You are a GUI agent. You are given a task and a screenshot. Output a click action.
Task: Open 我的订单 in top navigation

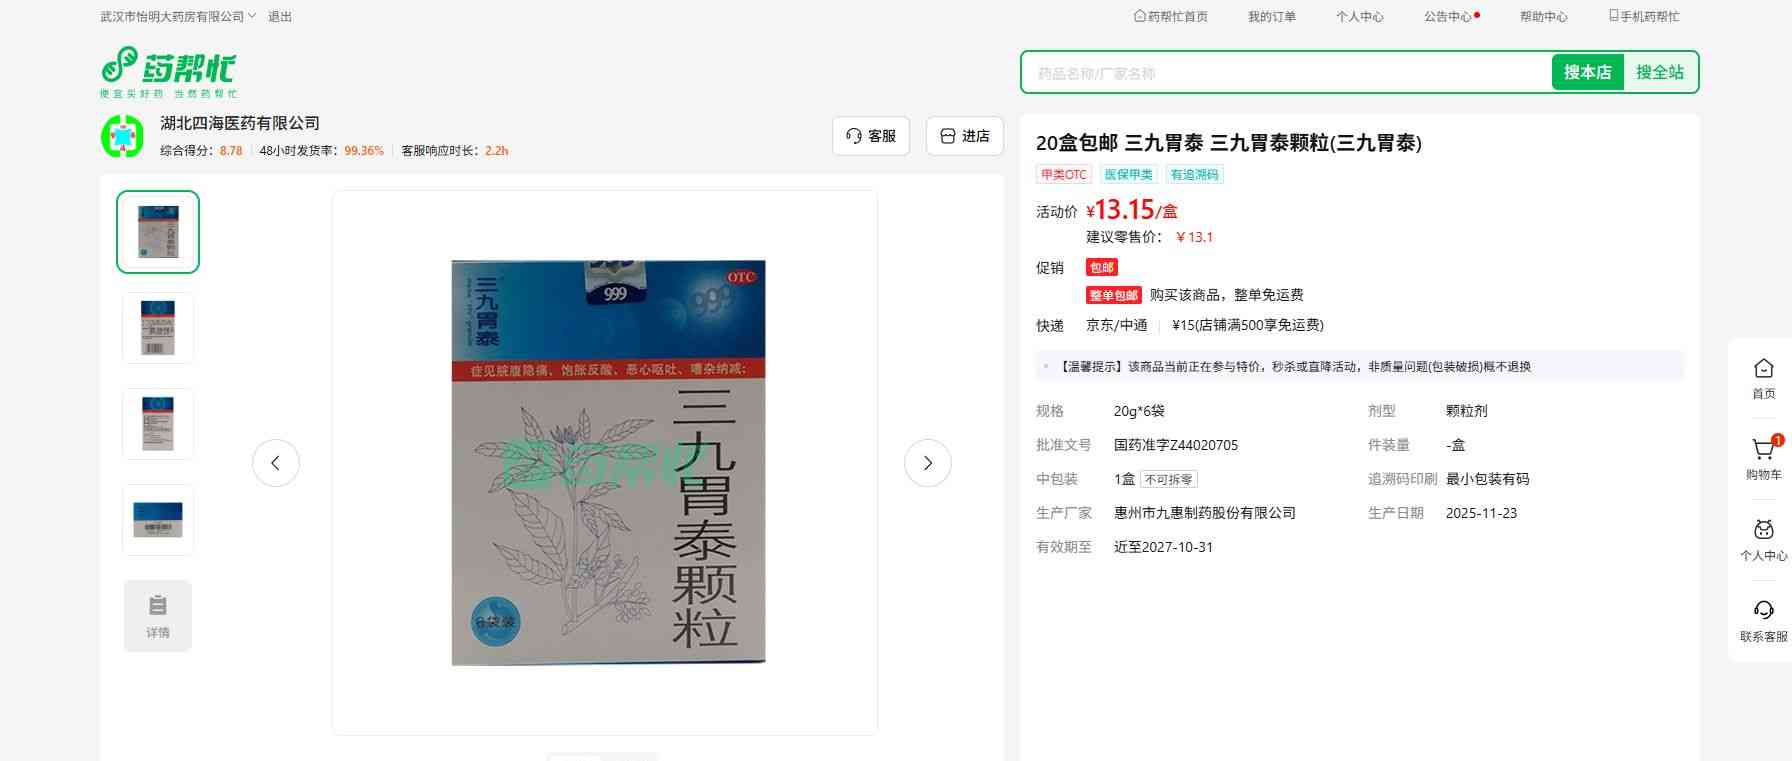point(1271,17)
